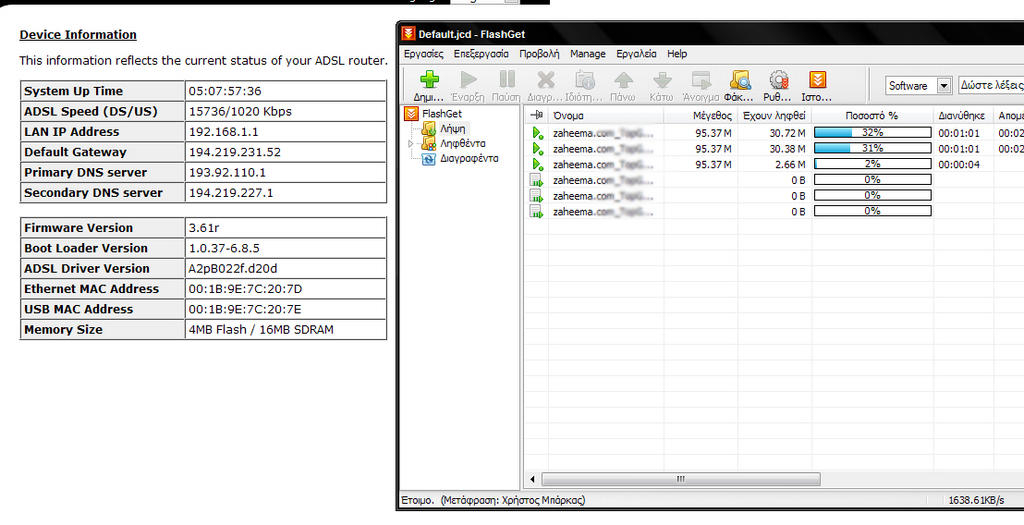Screen dimensions: 1024x525
Task: Click the 1638.61KB/s speed in status bar
Action: [x=976, y=500]
